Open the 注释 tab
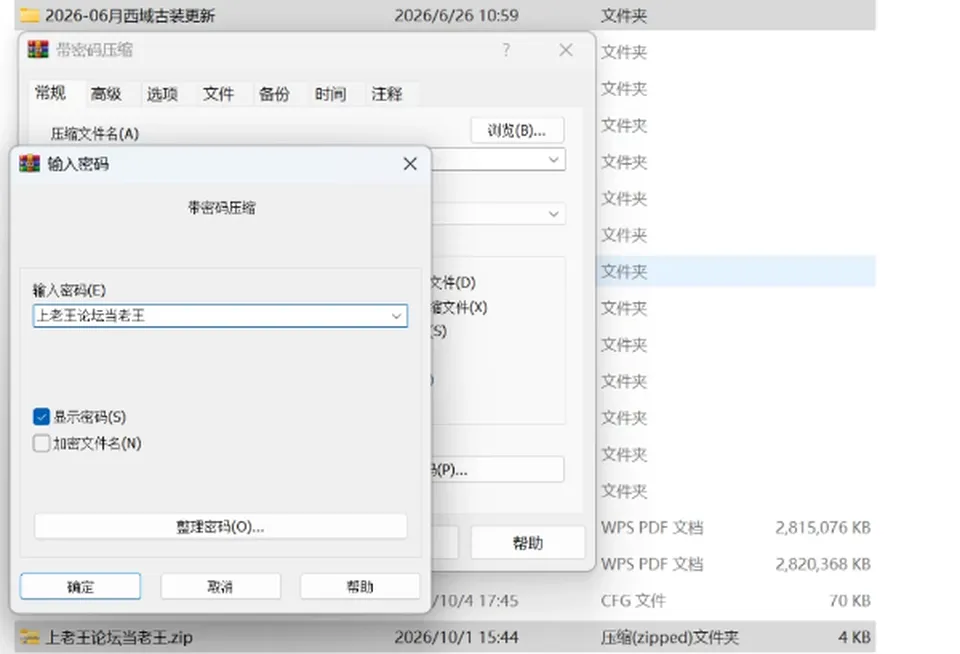 pos(386,94)
